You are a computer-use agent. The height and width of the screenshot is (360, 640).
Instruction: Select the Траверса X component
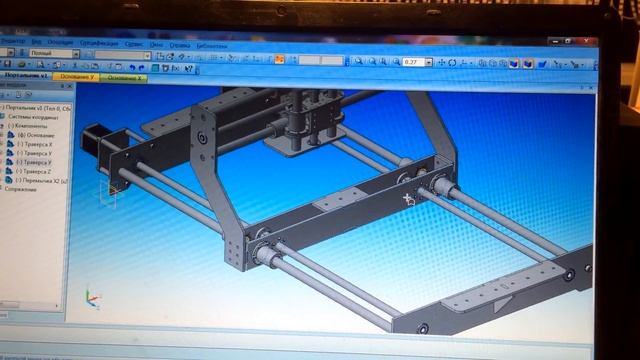click(x=35, y=144)
